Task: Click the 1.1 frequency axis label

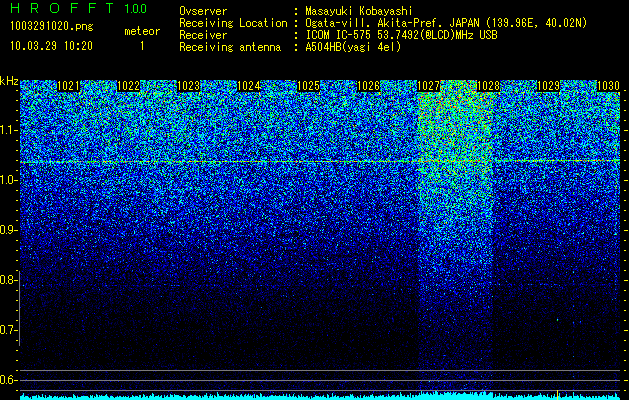Action: [8, 130]
